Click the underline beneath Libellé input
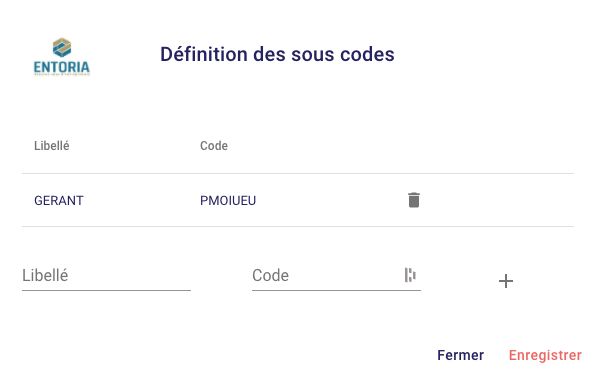This screenshot has width=596, height=376. (x=106, y=290)
